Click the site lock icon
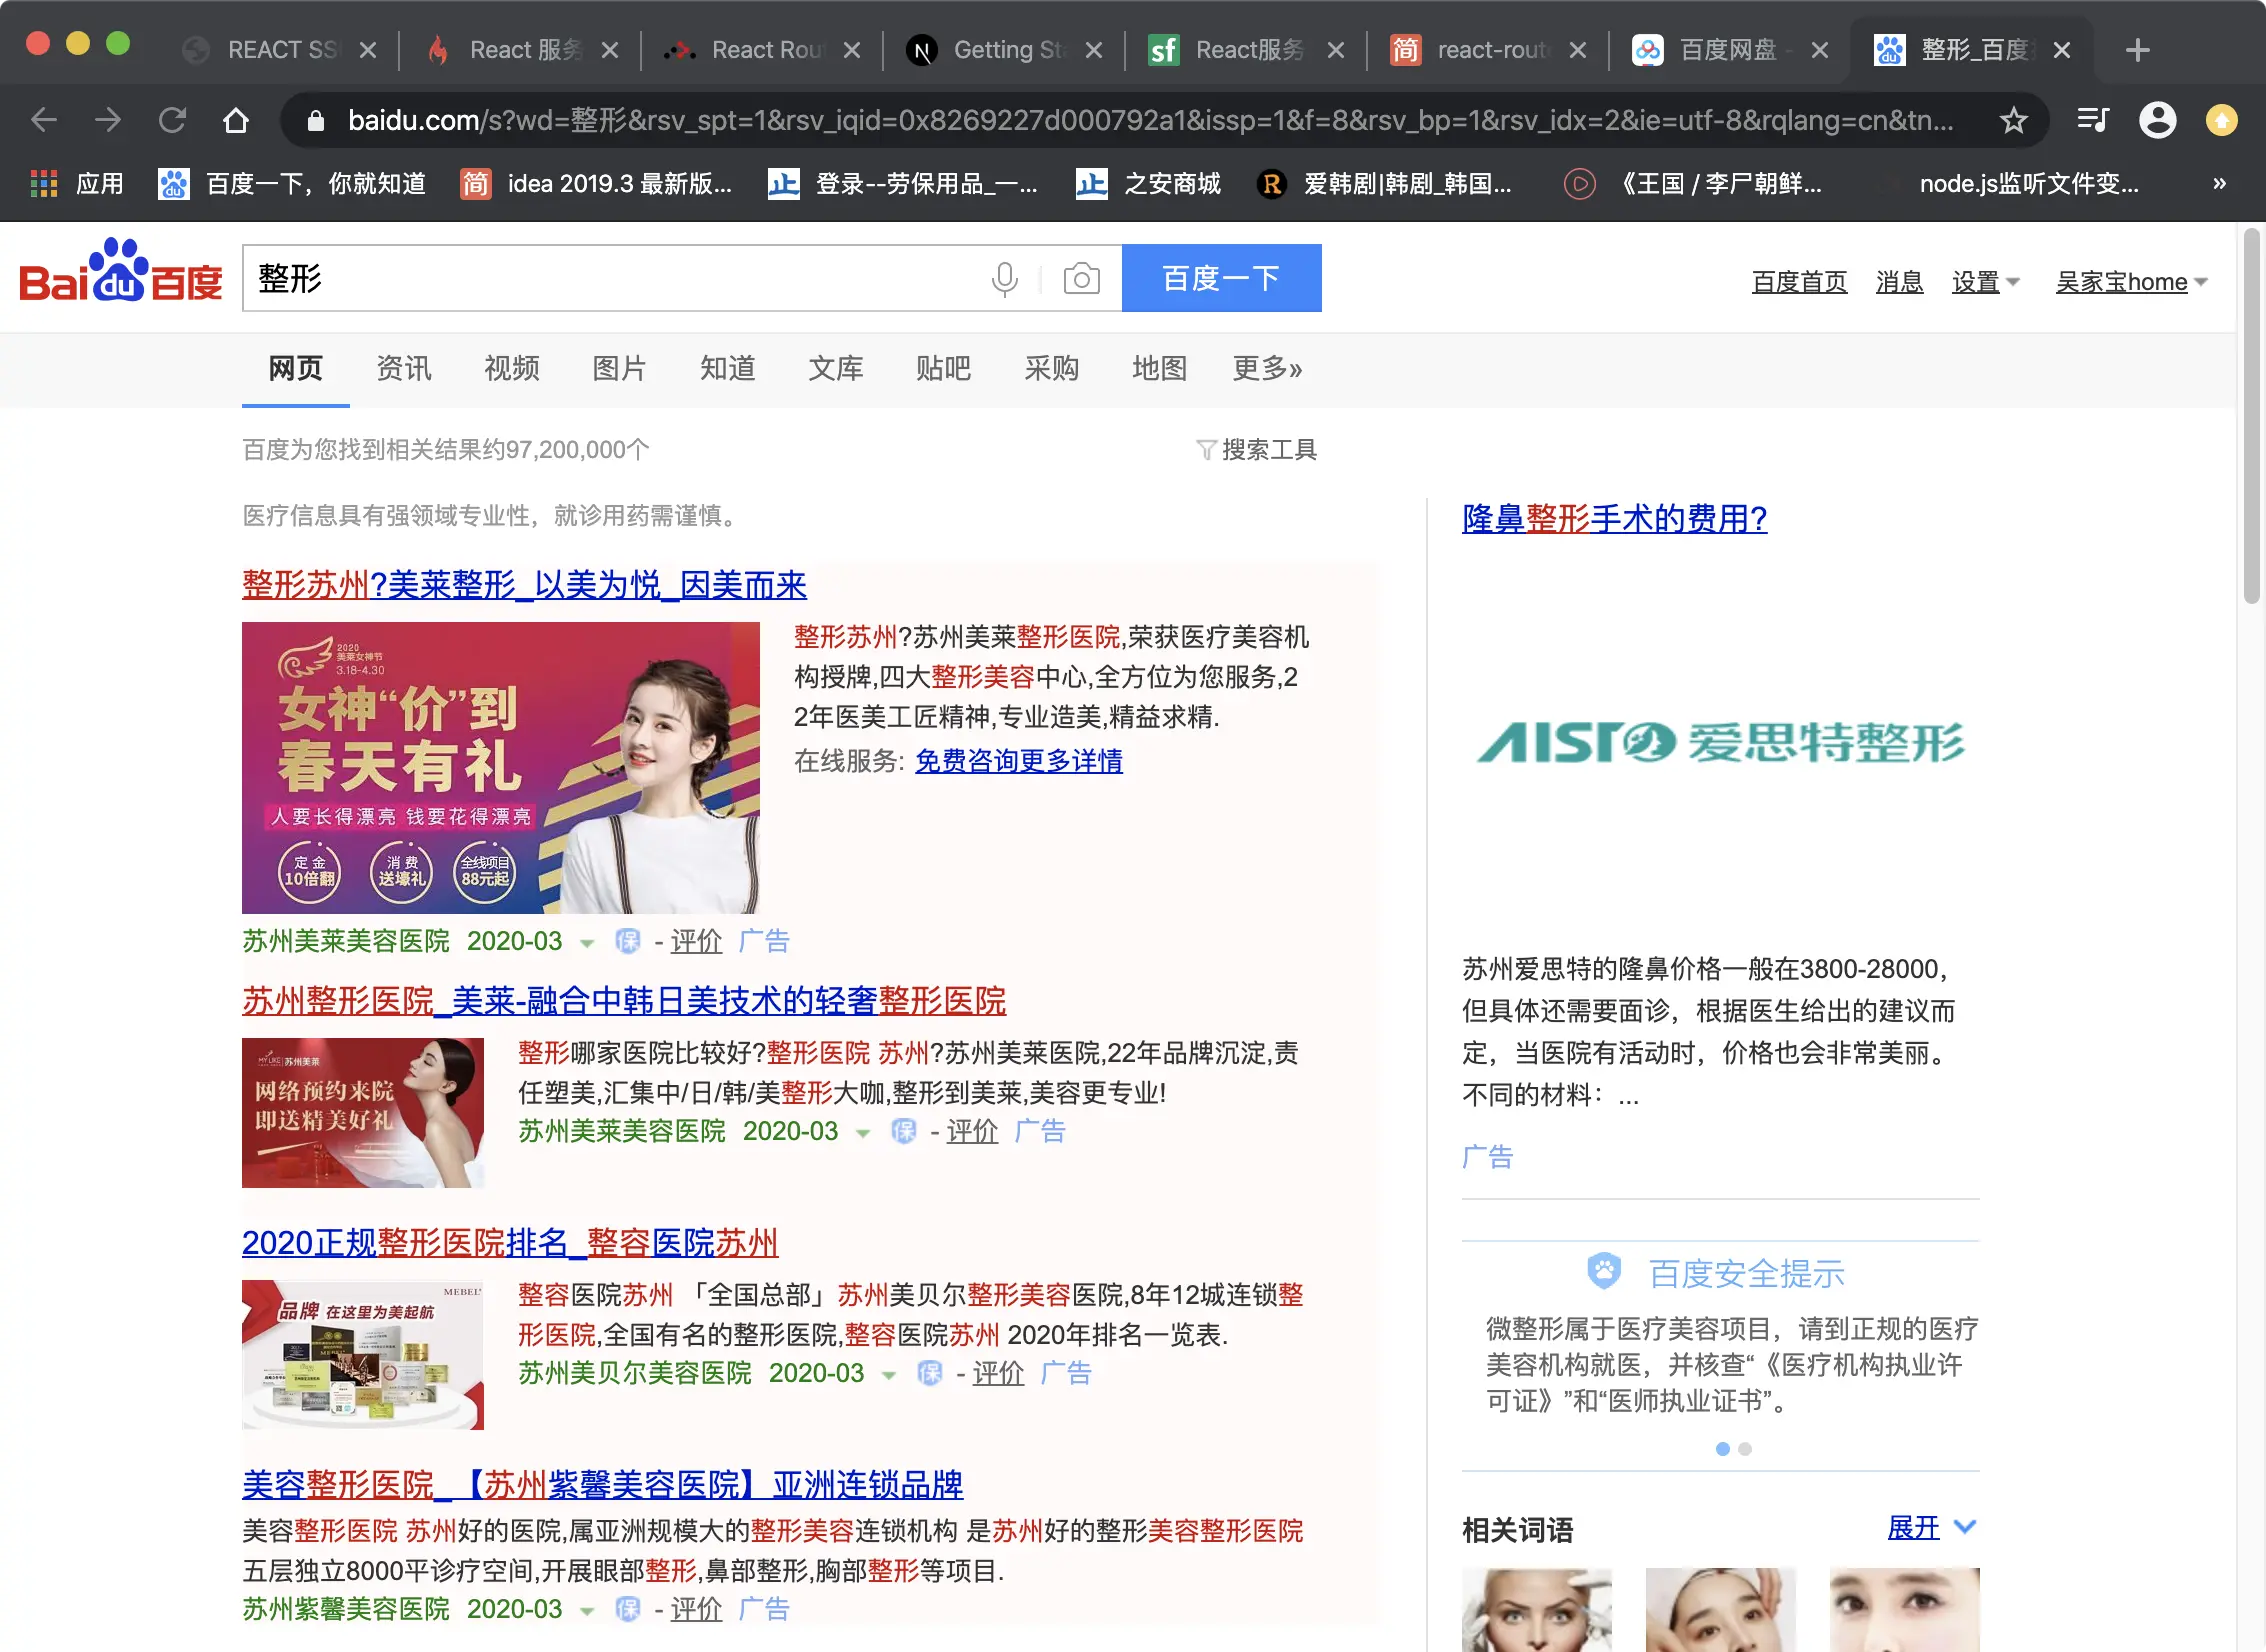 316,121
